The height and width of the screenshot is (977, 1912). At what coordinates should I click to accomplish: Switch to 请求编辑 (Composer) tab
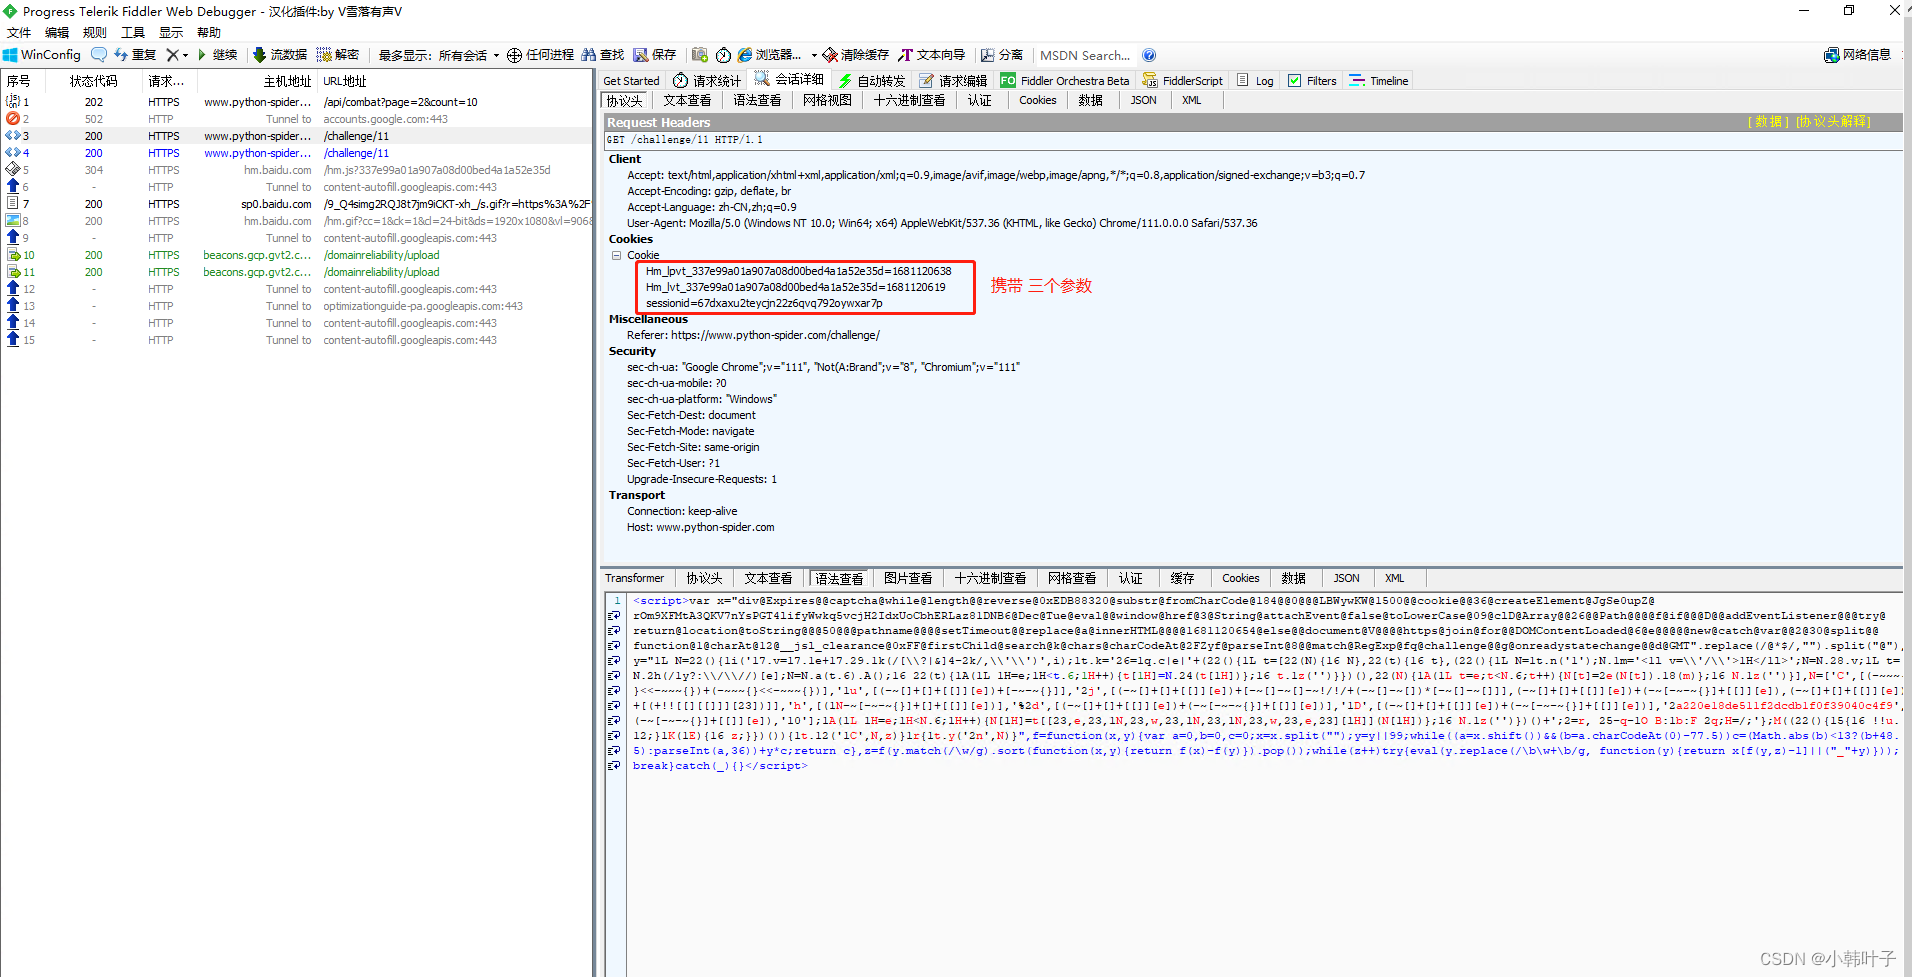[954, 81]
